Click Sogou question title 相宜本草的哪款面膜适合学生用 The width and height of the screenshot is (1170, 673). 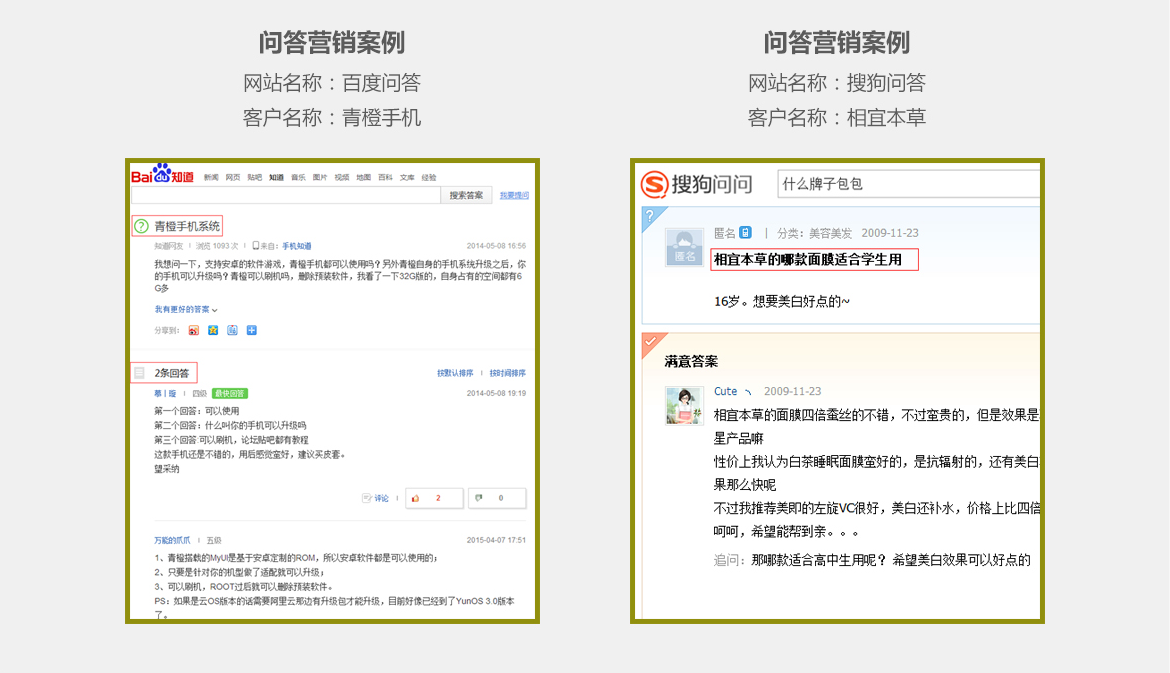(808, 260)
